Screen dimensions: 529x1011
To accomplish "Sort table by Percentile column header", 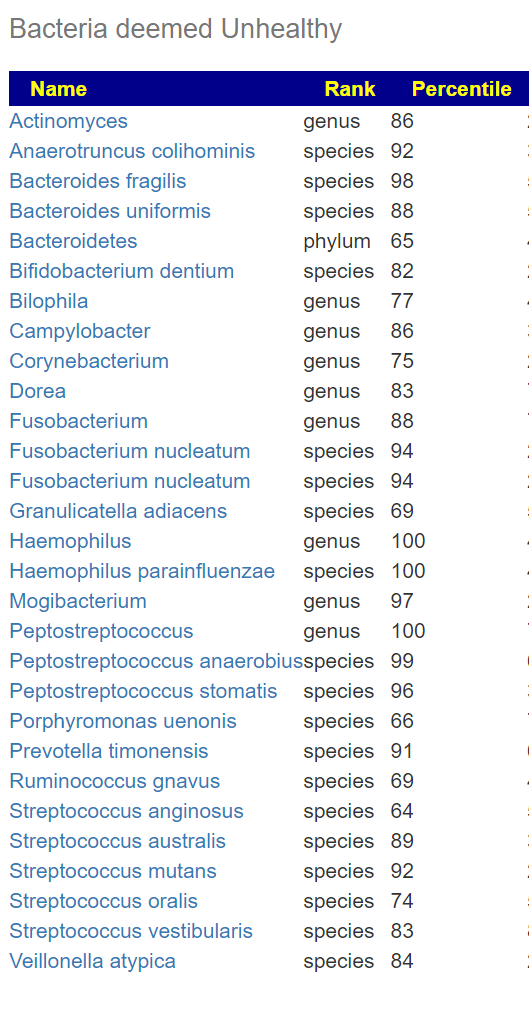I will tap(461, 88).
